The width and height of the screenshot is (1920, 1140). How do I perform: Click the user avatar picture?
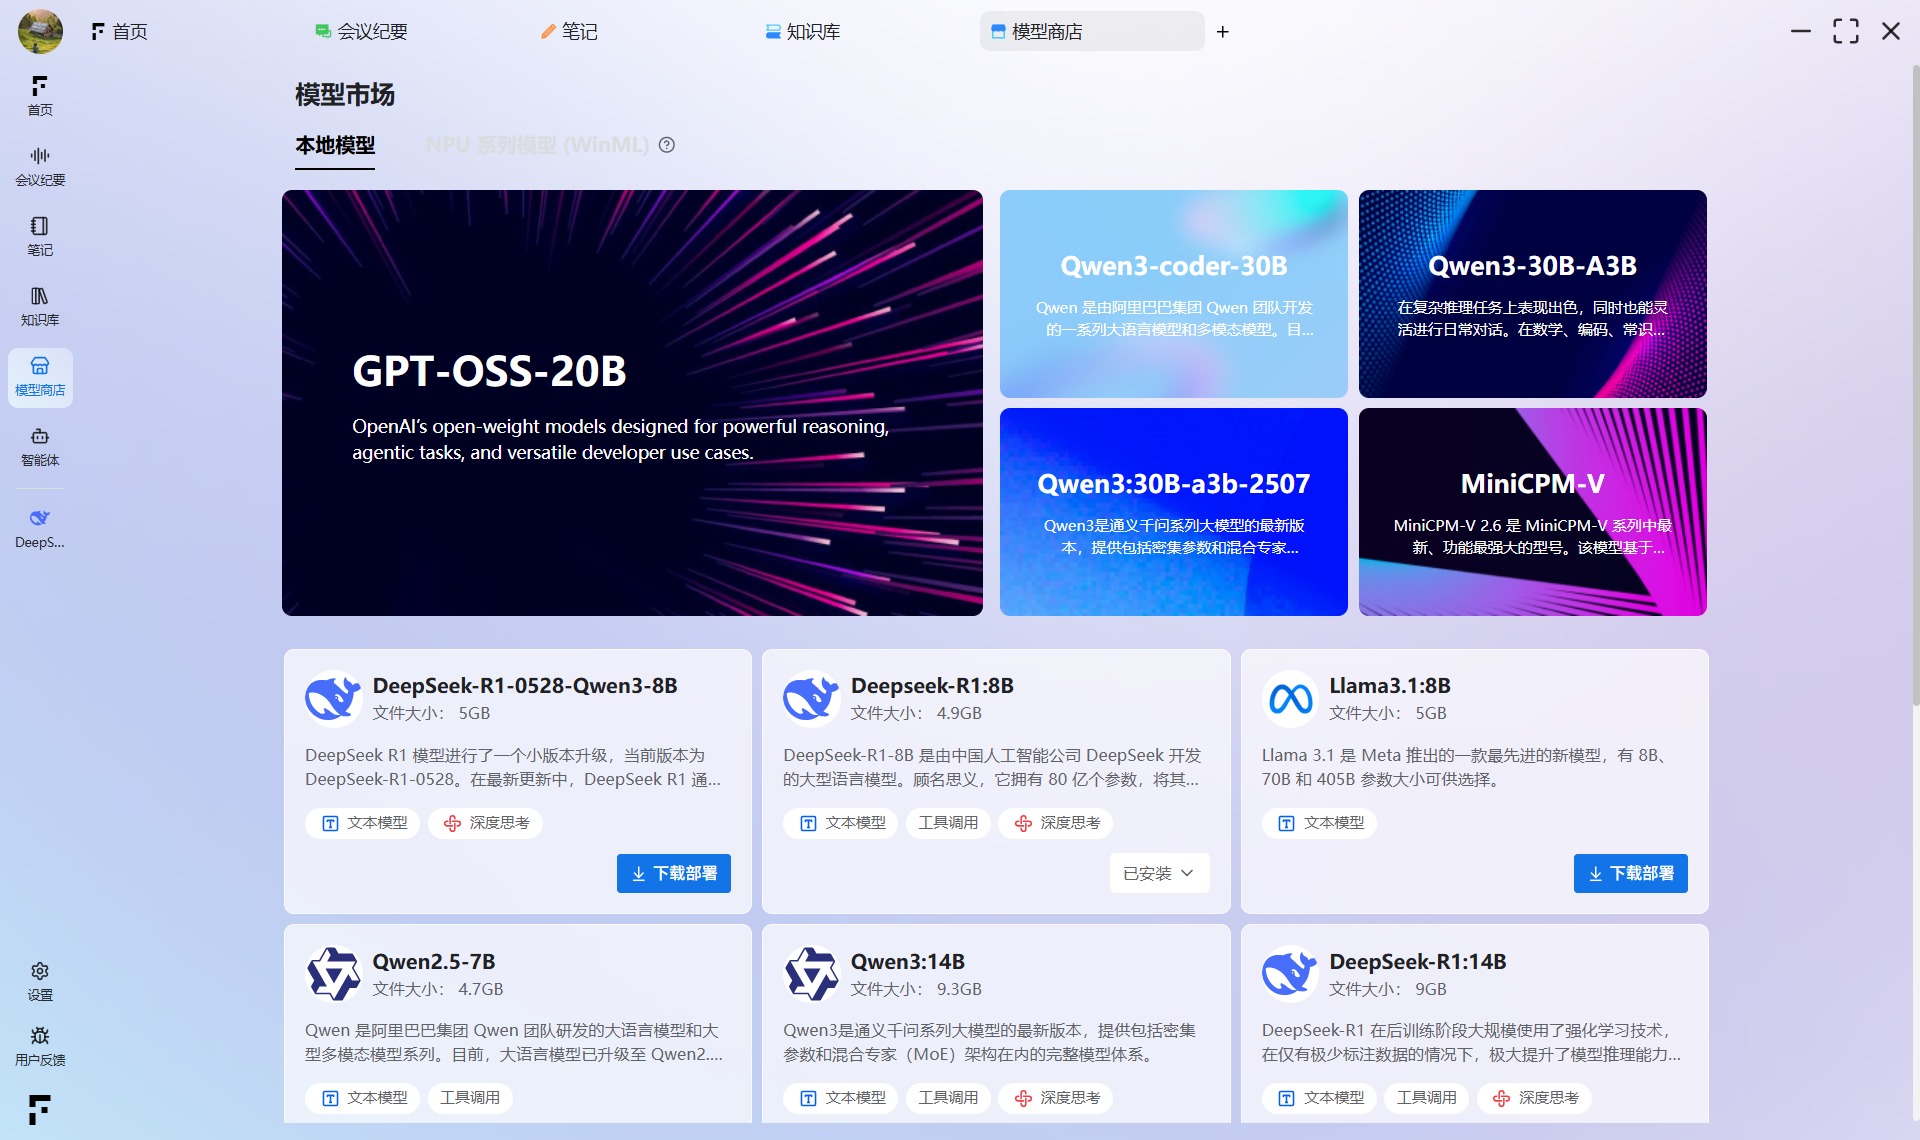click(x=40, y=31)
